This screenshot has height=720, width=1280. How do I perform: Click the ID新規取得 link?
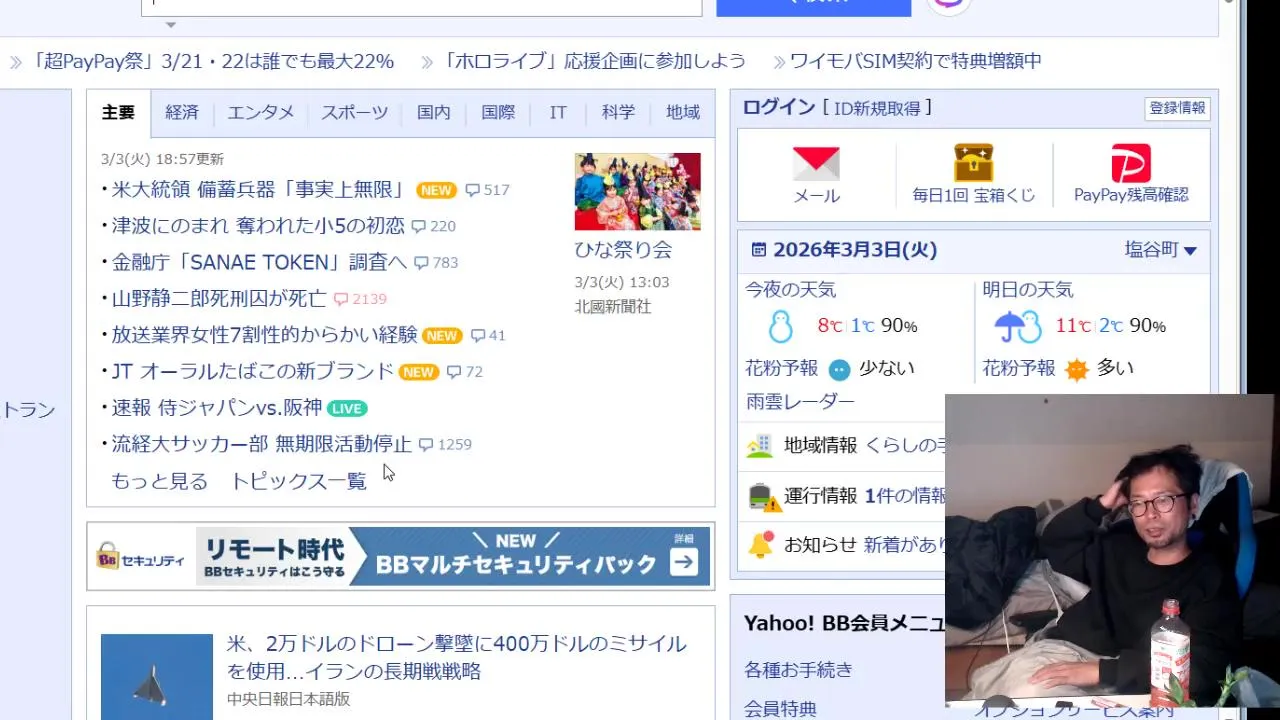coord(877,108)
